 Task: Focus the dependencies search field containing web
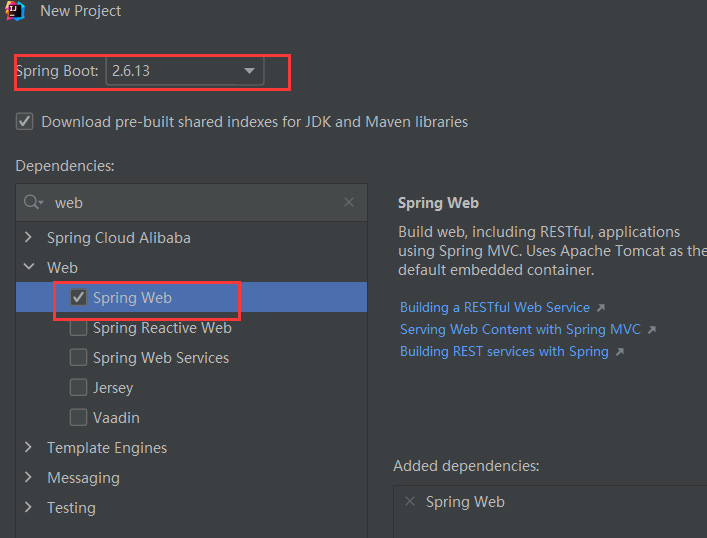[192, 202]
